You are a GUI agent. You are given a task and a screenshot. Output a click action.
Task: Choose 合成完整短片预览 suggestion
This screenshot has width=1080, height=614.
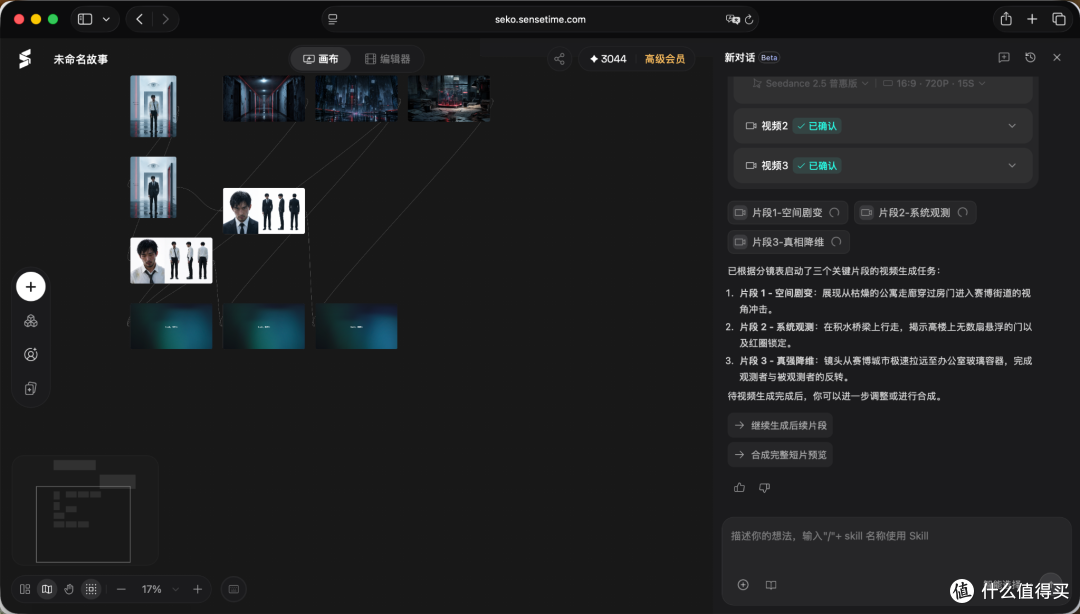click(780, 455)
